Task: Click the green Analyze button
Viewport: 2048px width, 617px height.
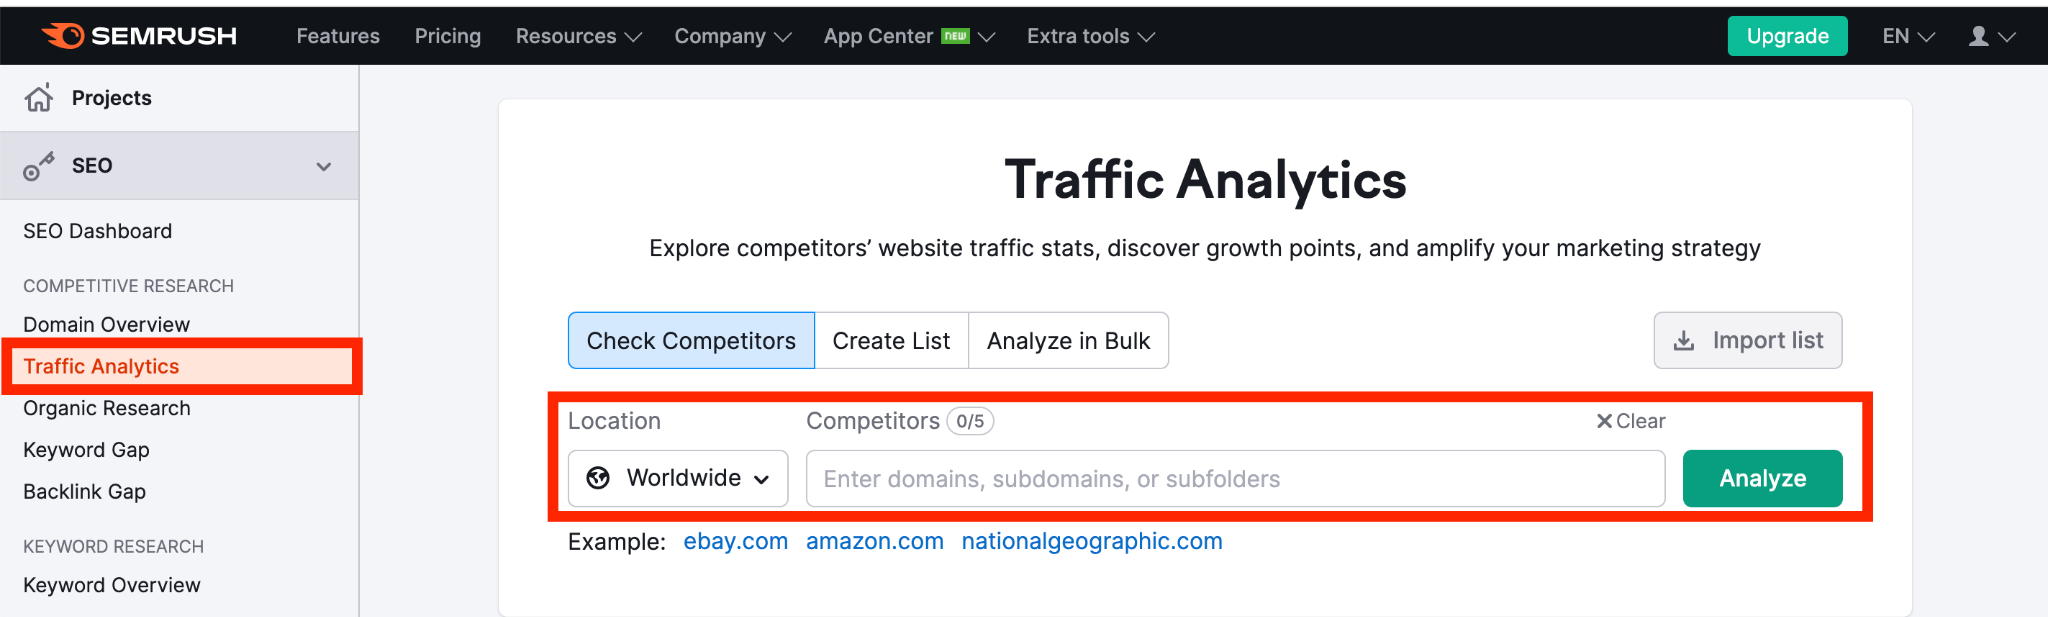Action: [x=1762, y=478]
